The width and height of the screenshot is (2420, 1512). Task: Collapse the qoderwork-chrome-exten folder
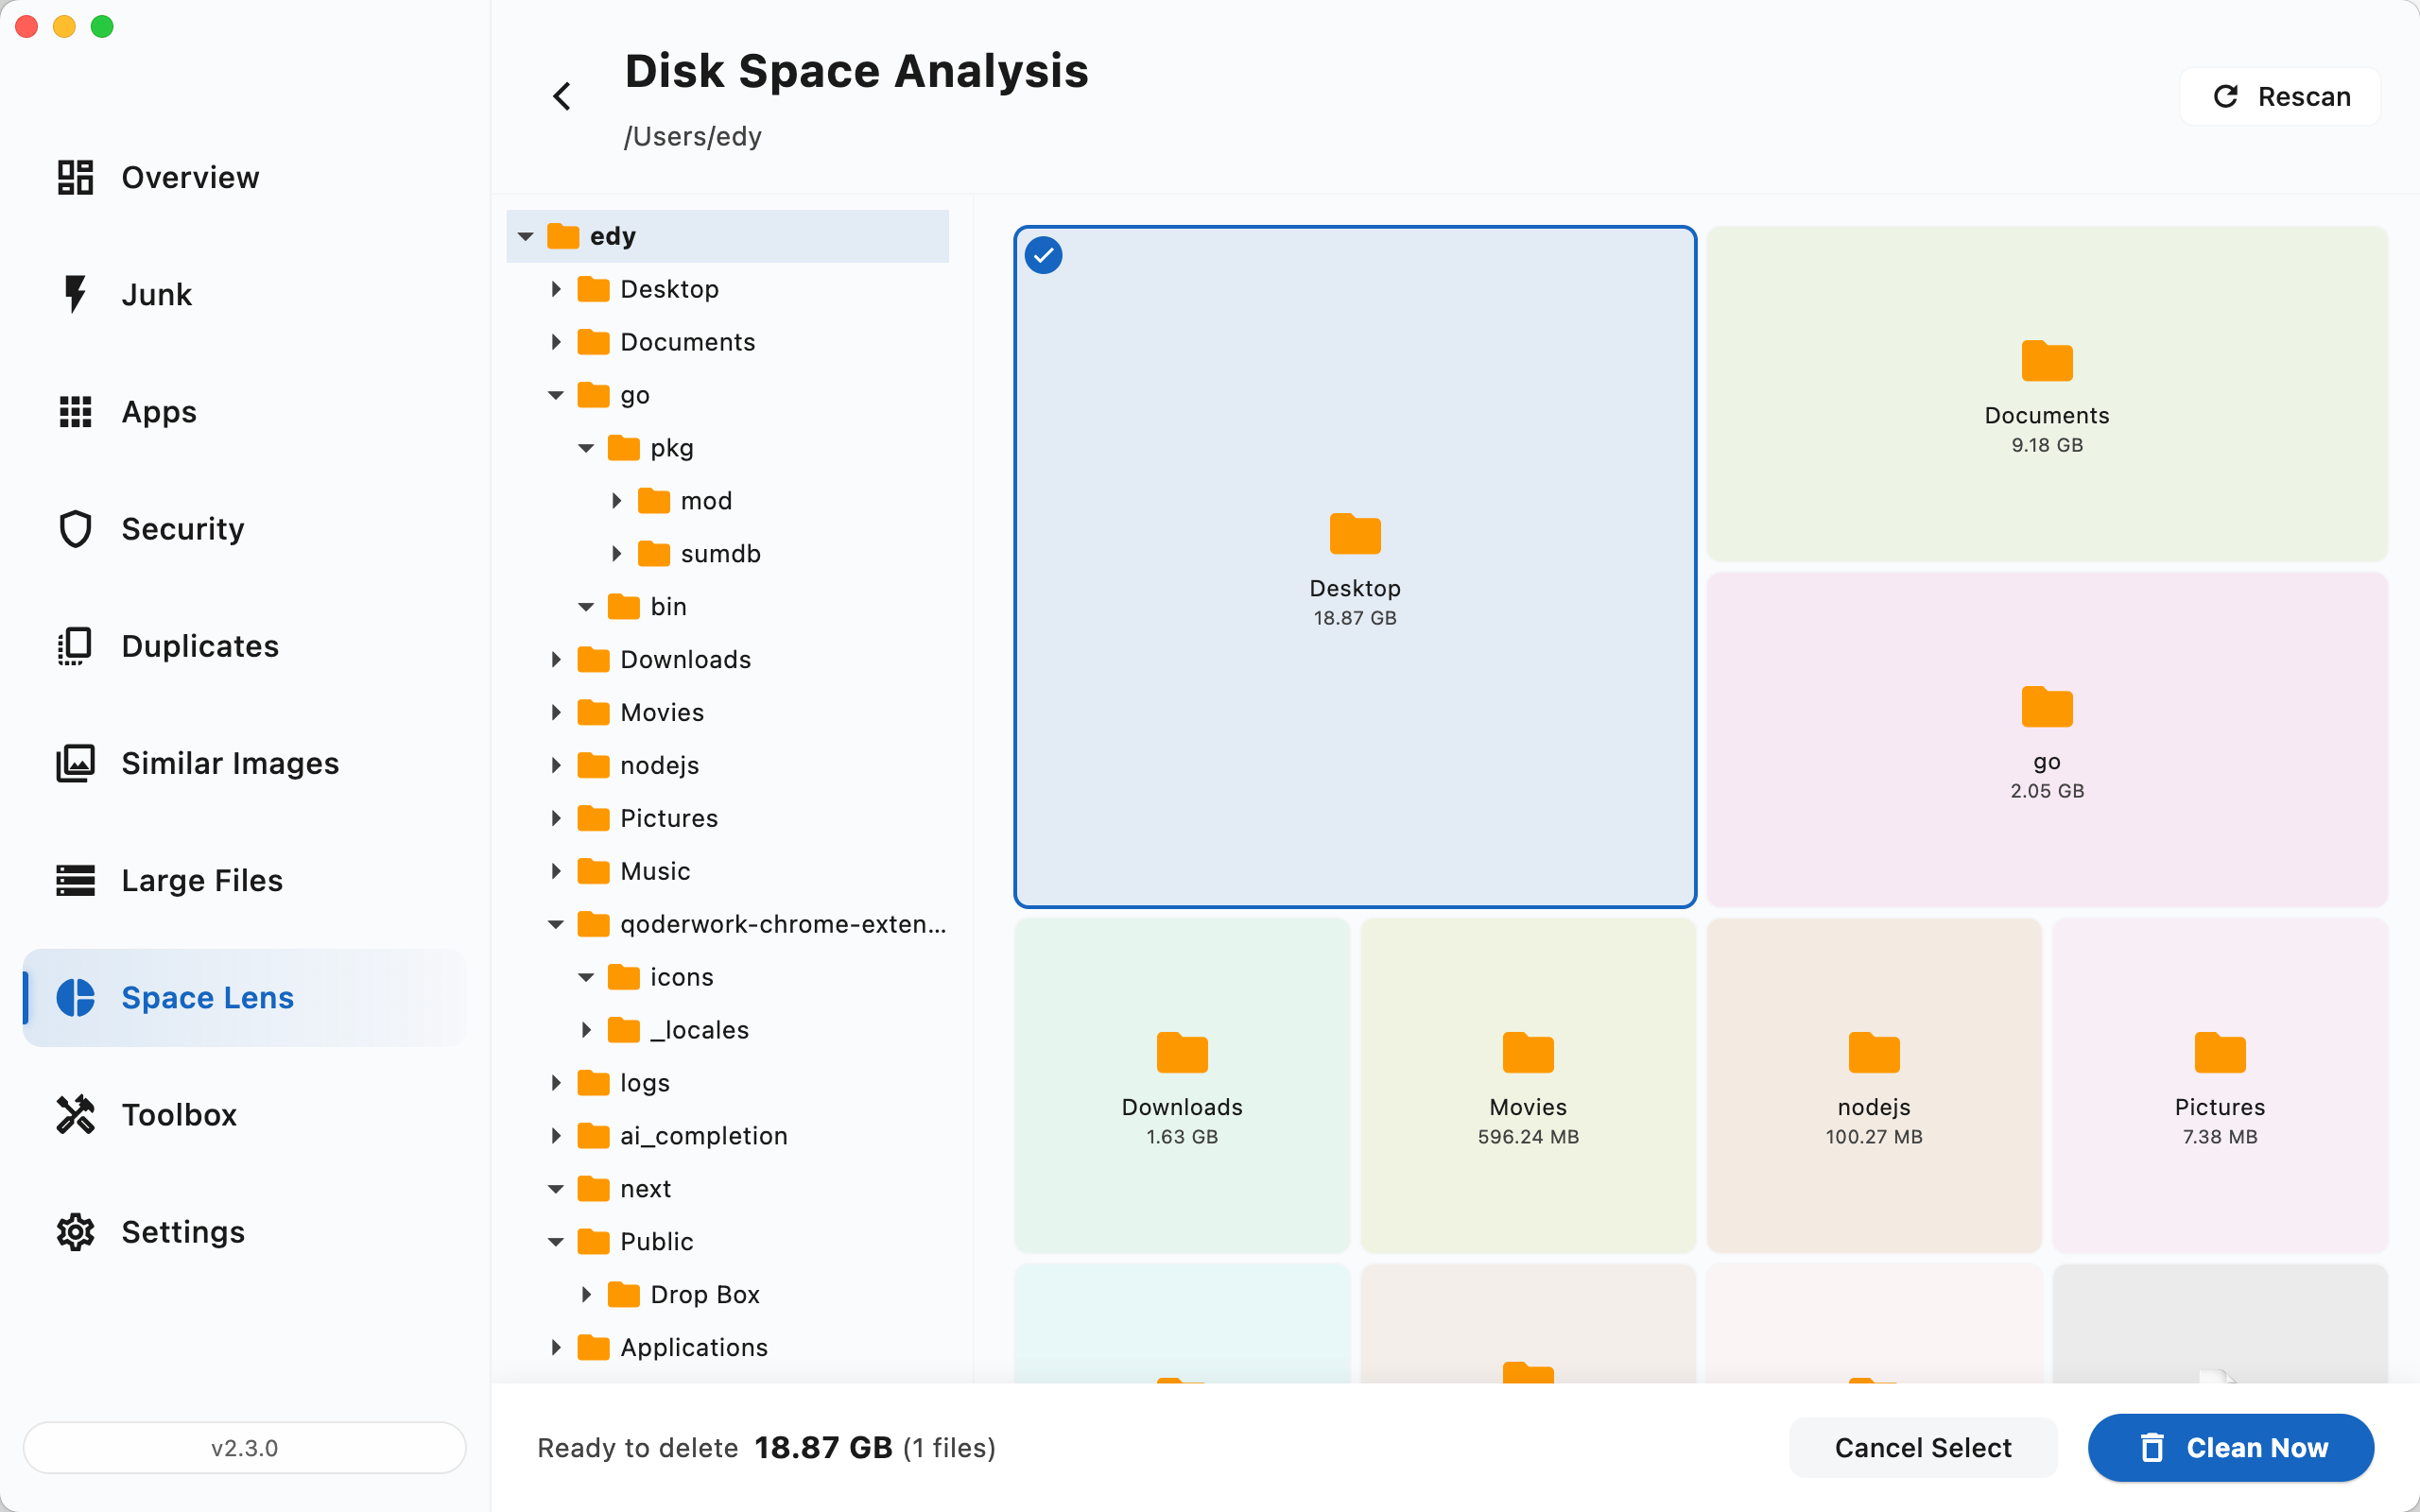556,924
